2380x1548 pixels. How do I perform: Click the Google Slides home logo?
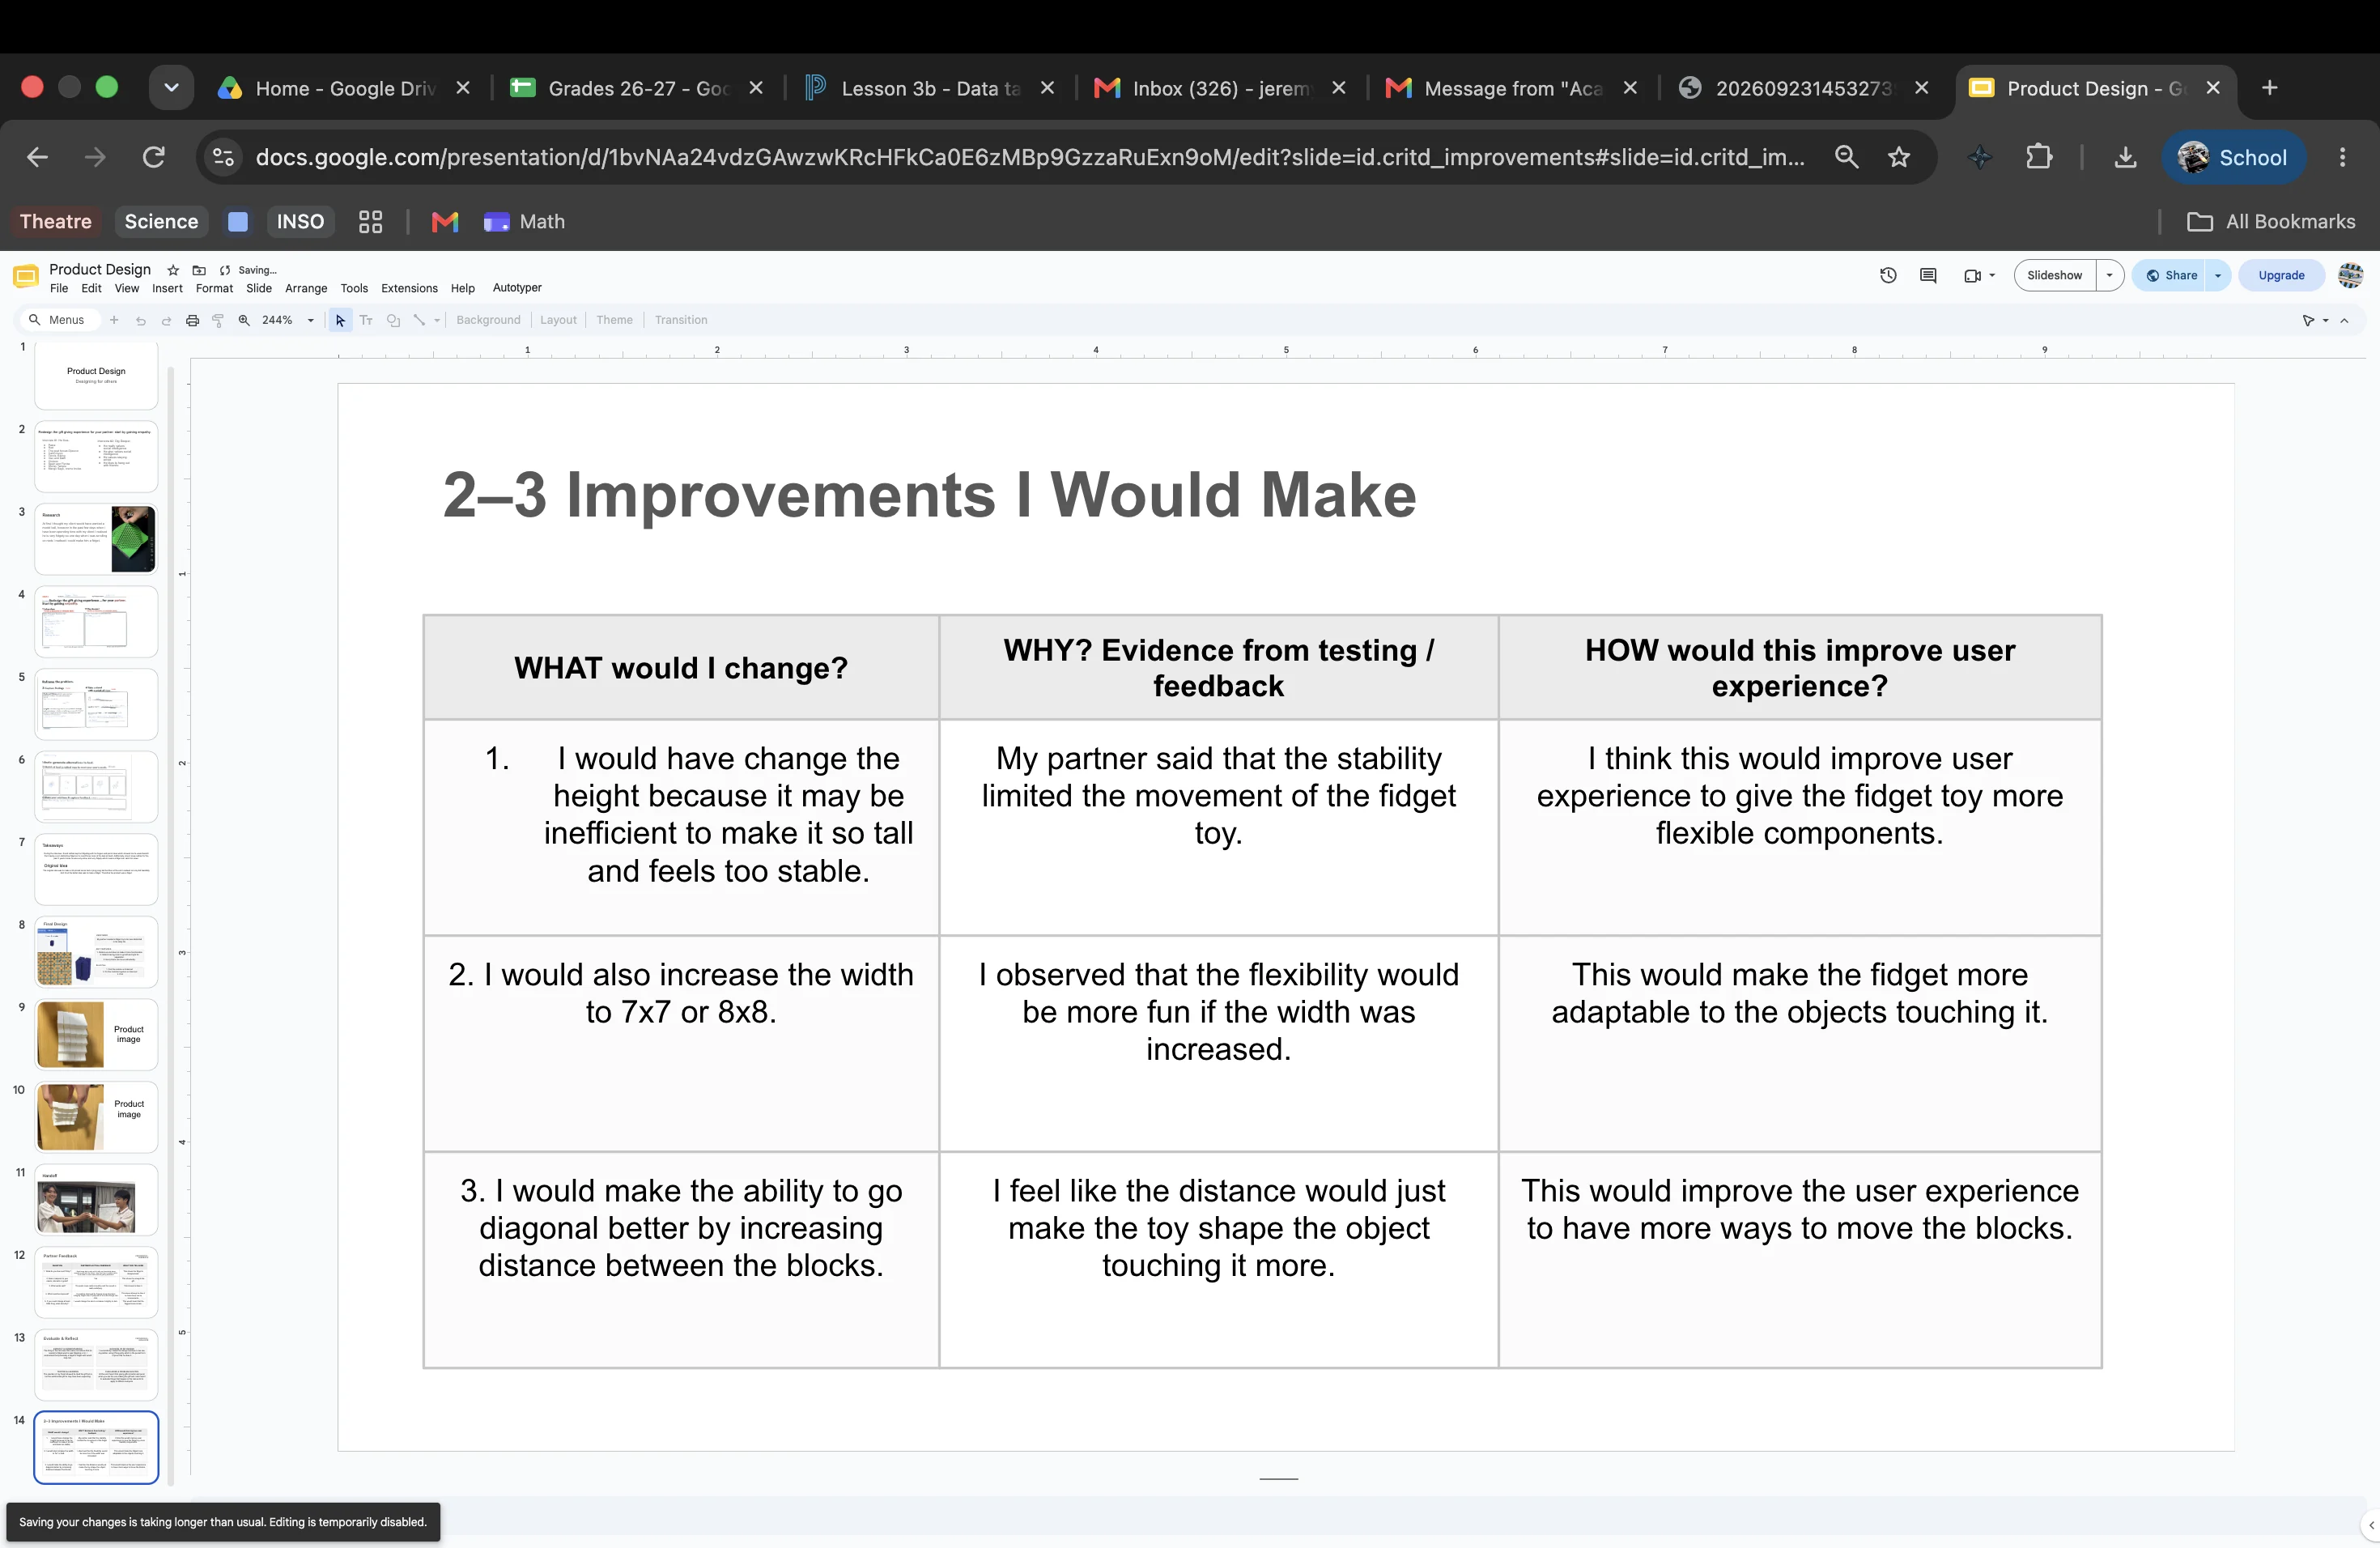coord(26,276)
